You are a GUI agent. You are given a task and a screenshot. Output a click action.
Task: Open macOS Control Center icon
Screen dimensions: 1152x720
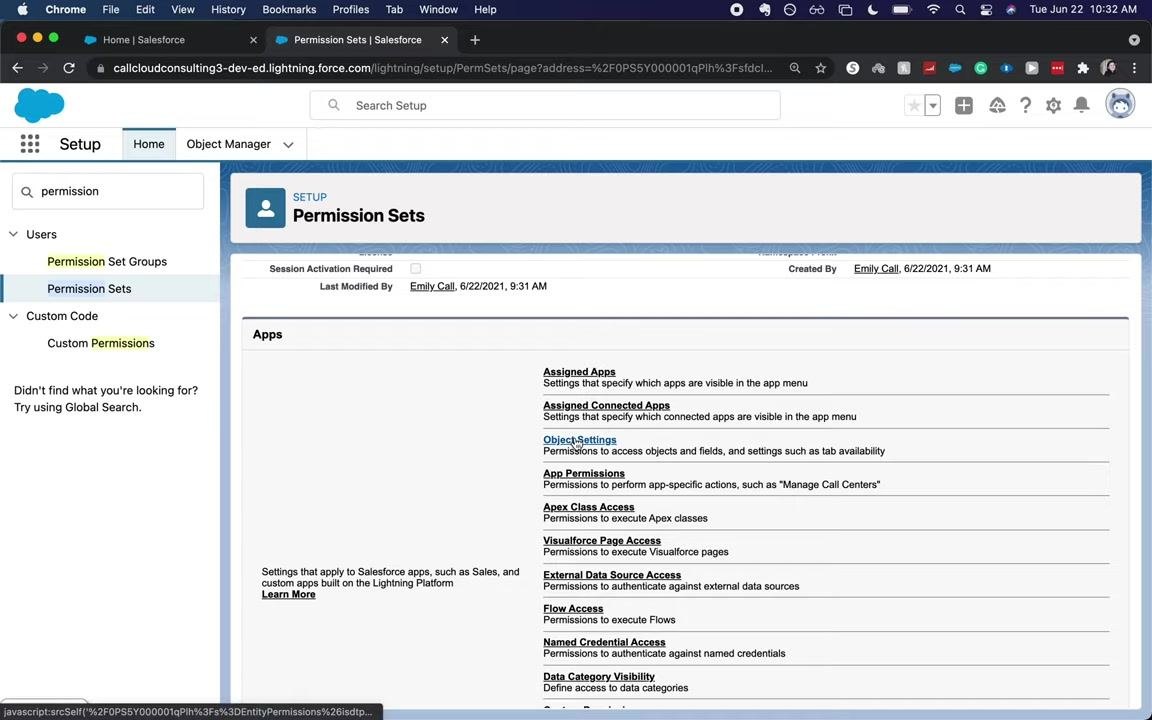pos(986,10)
